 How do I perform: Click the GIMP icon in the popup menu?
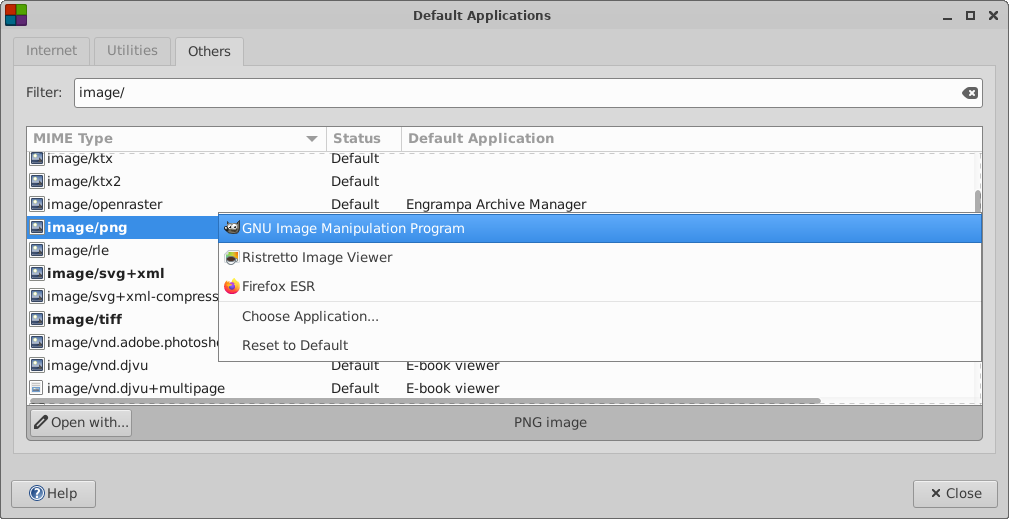tap(232, 228)
